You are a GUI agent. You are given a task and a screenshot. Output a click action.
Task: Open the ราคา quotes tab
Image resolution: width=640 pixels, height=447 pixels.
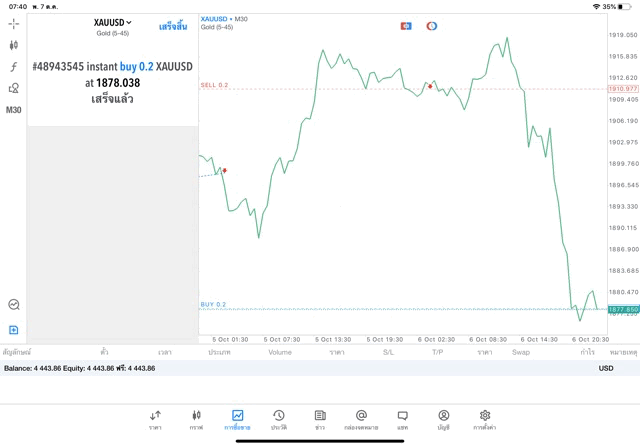click(x=155, y=419)
